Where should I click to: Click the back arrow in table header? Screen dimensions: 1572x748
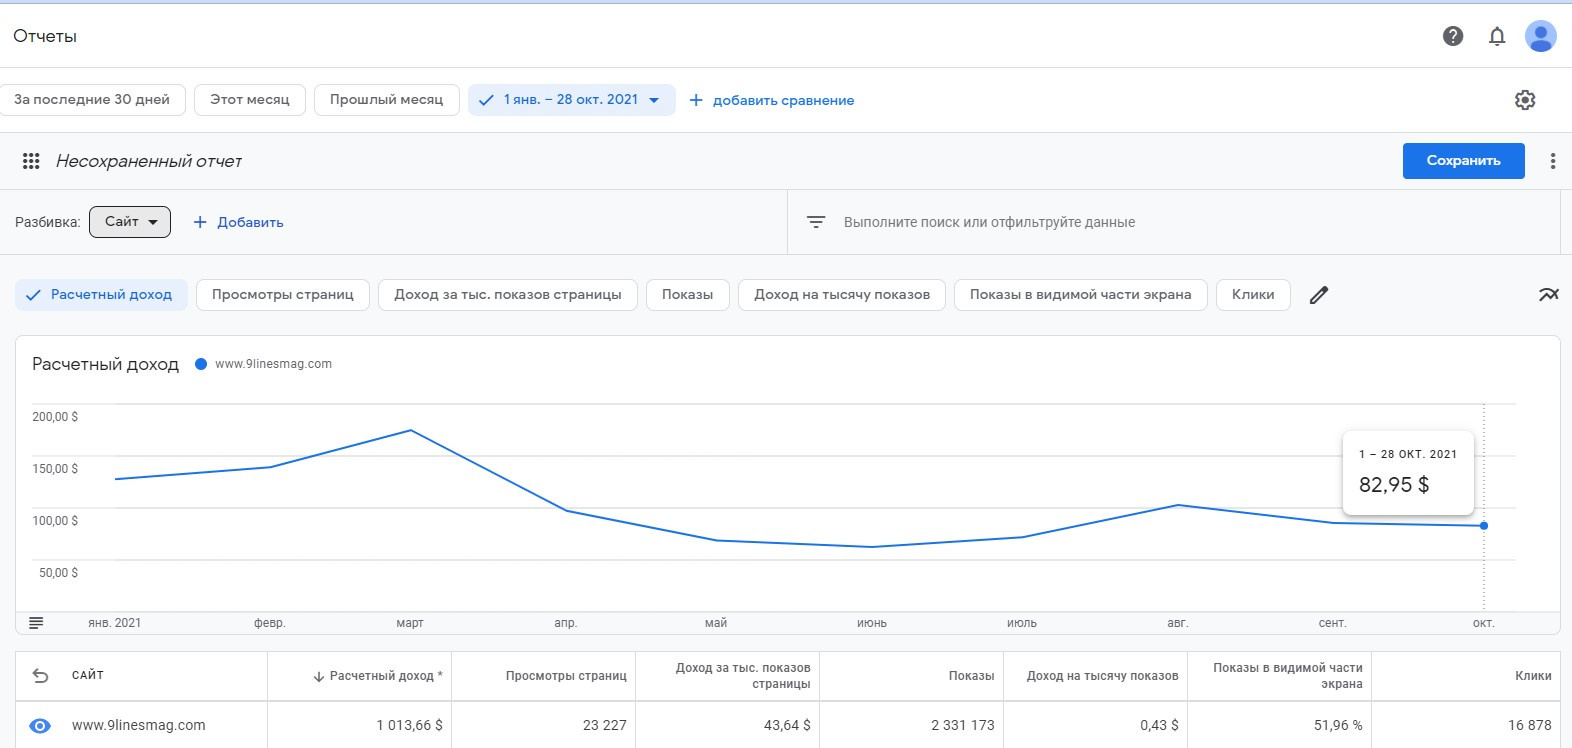40,676
